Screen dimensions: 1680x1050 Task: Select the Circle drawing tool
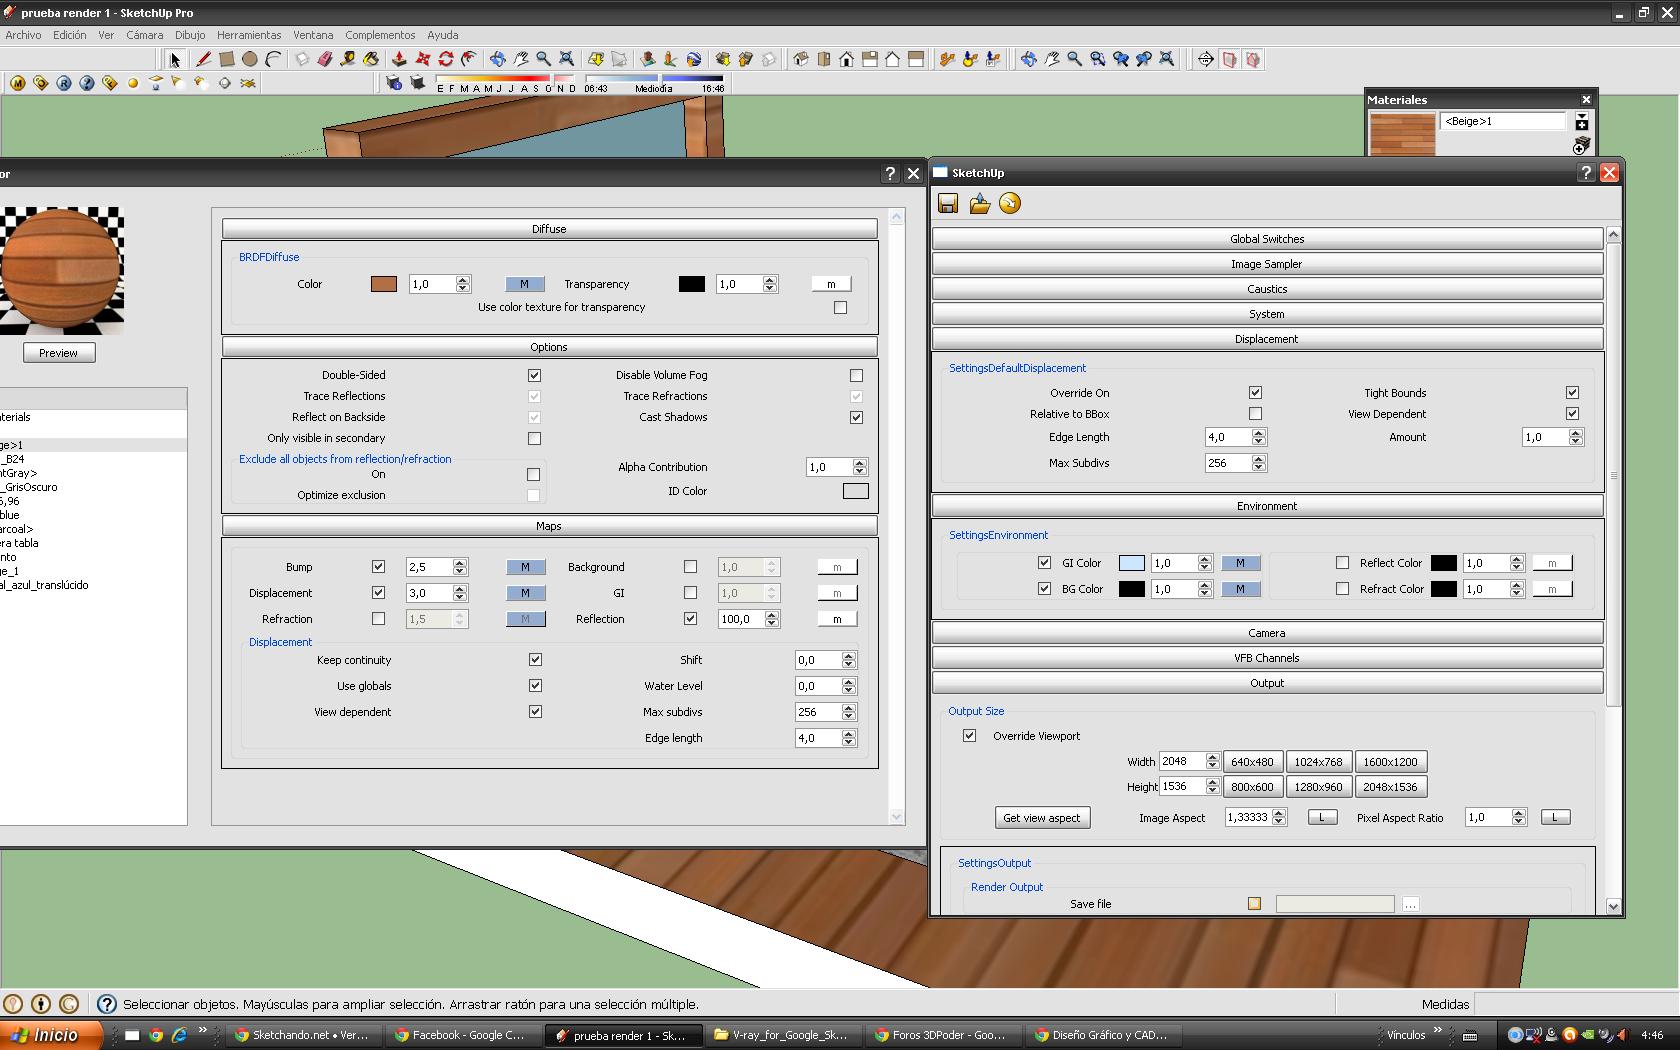[250, 59]
